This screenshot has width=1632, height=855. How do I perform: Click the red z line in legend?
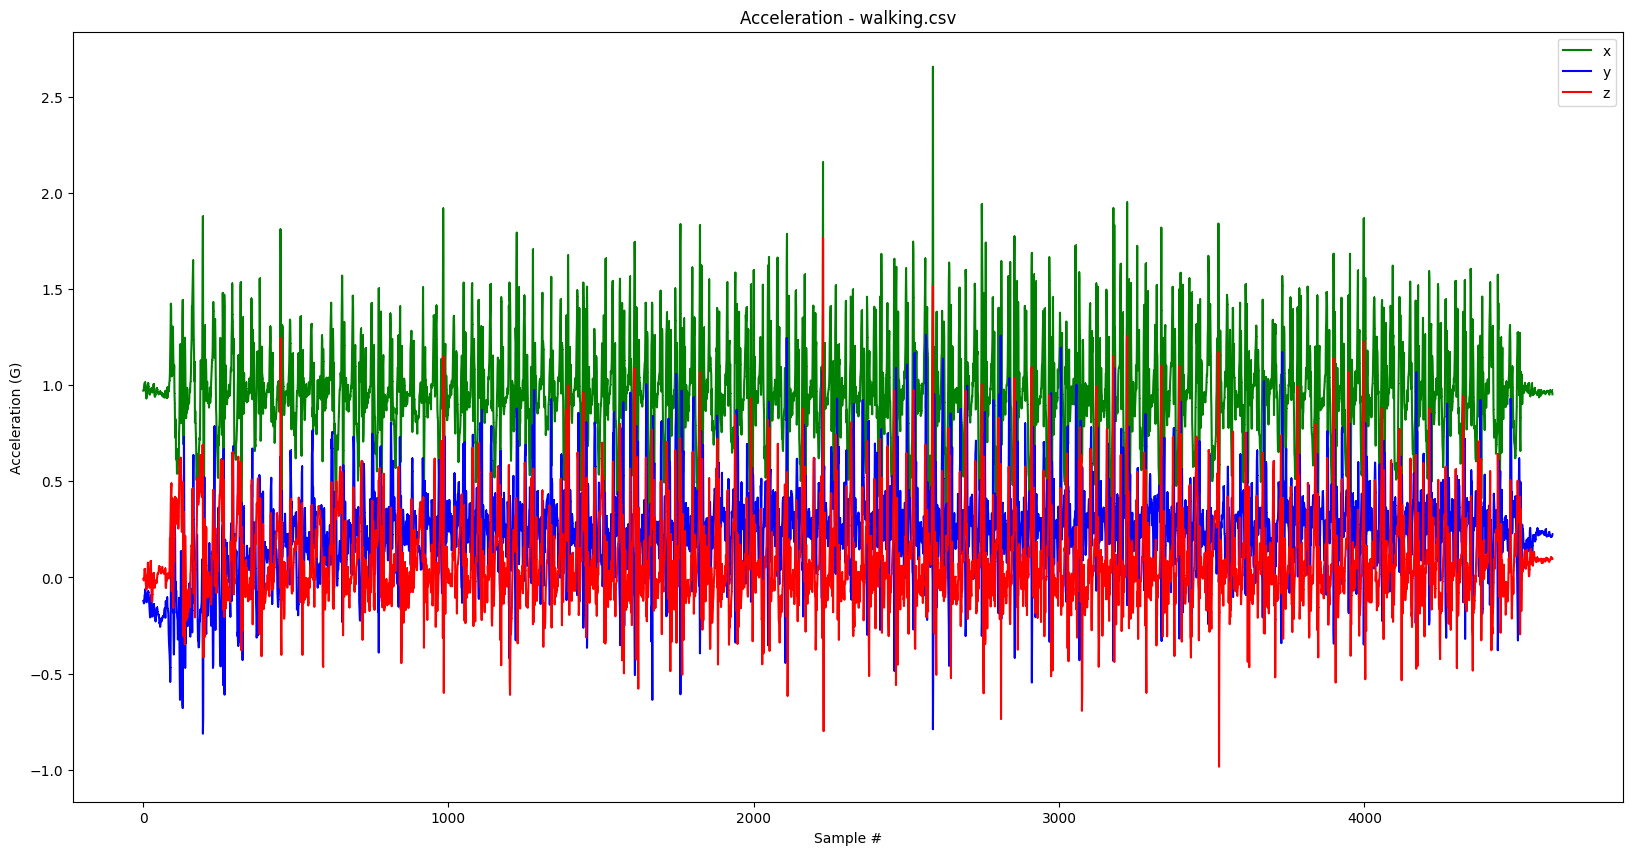(x=1577, y=93)
